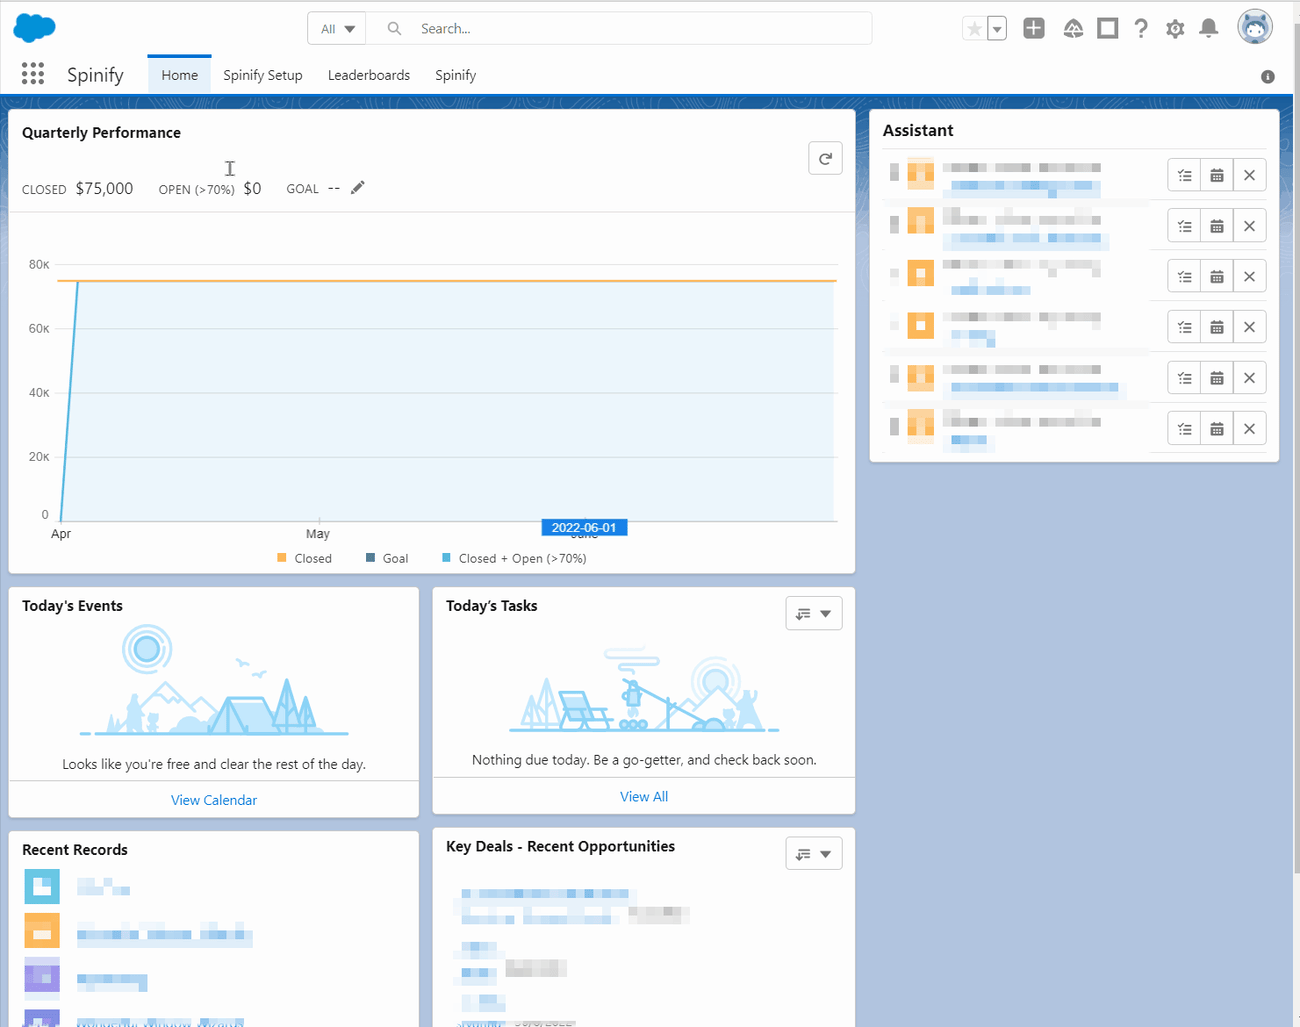Click the square icon beside the help icon

1107,28
